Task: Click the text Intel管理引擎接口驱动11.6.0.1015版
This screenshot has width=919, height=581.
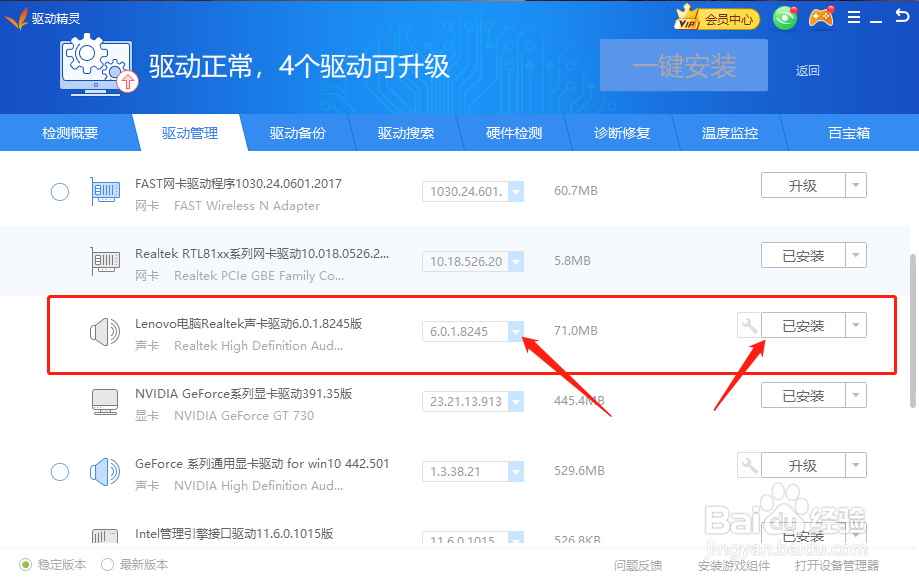Action: (234, 534)
